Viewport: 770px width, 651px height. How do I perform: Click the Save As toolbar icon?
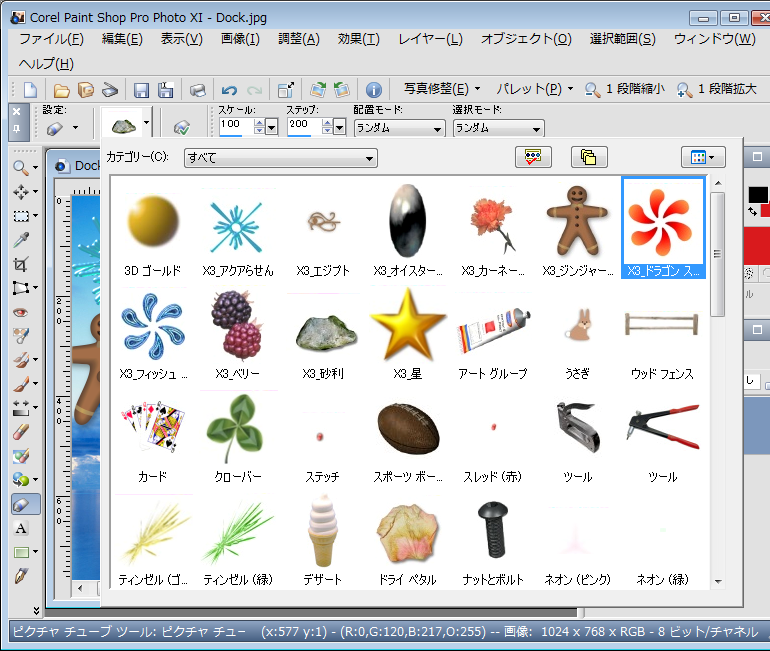pos(165,90)
